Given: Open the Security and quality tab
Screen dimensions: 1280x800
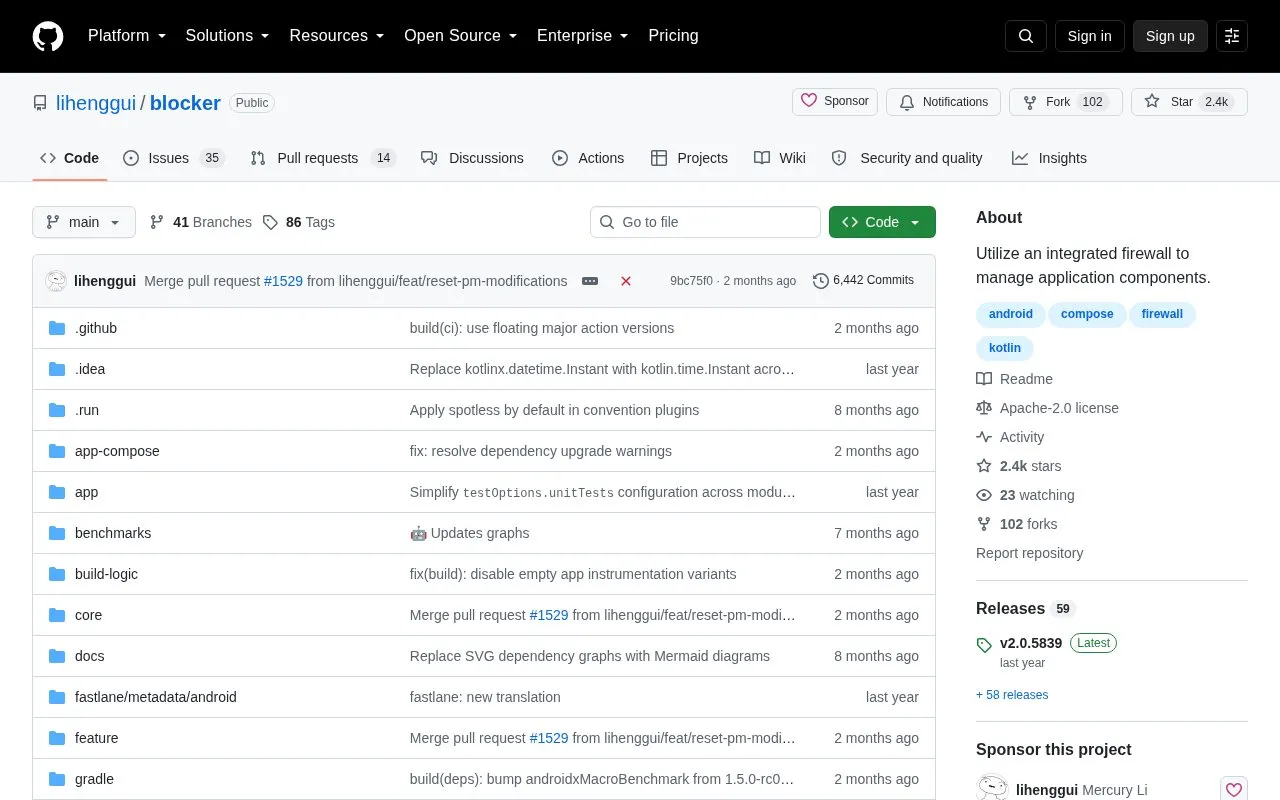Looking at the screenshot, I should [x=907, y=158].
